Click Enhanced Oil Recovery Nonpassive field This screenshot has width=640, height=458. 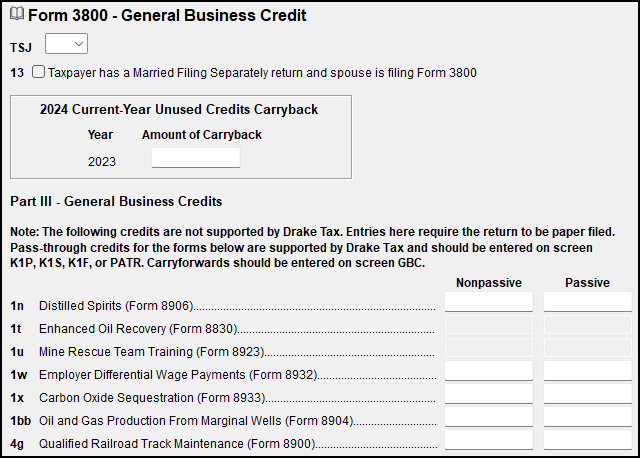click(489, 325)
